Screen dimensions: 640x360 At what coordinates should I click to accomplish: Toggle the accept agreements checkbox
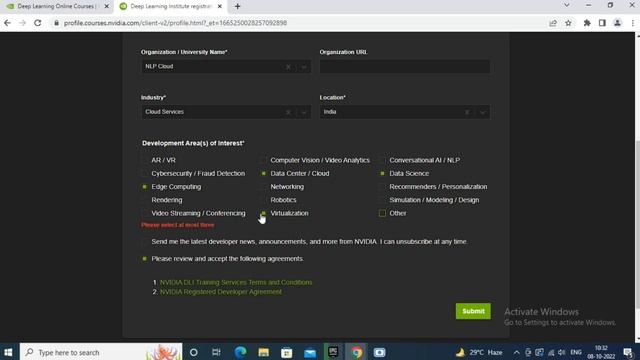click(144, 259)
